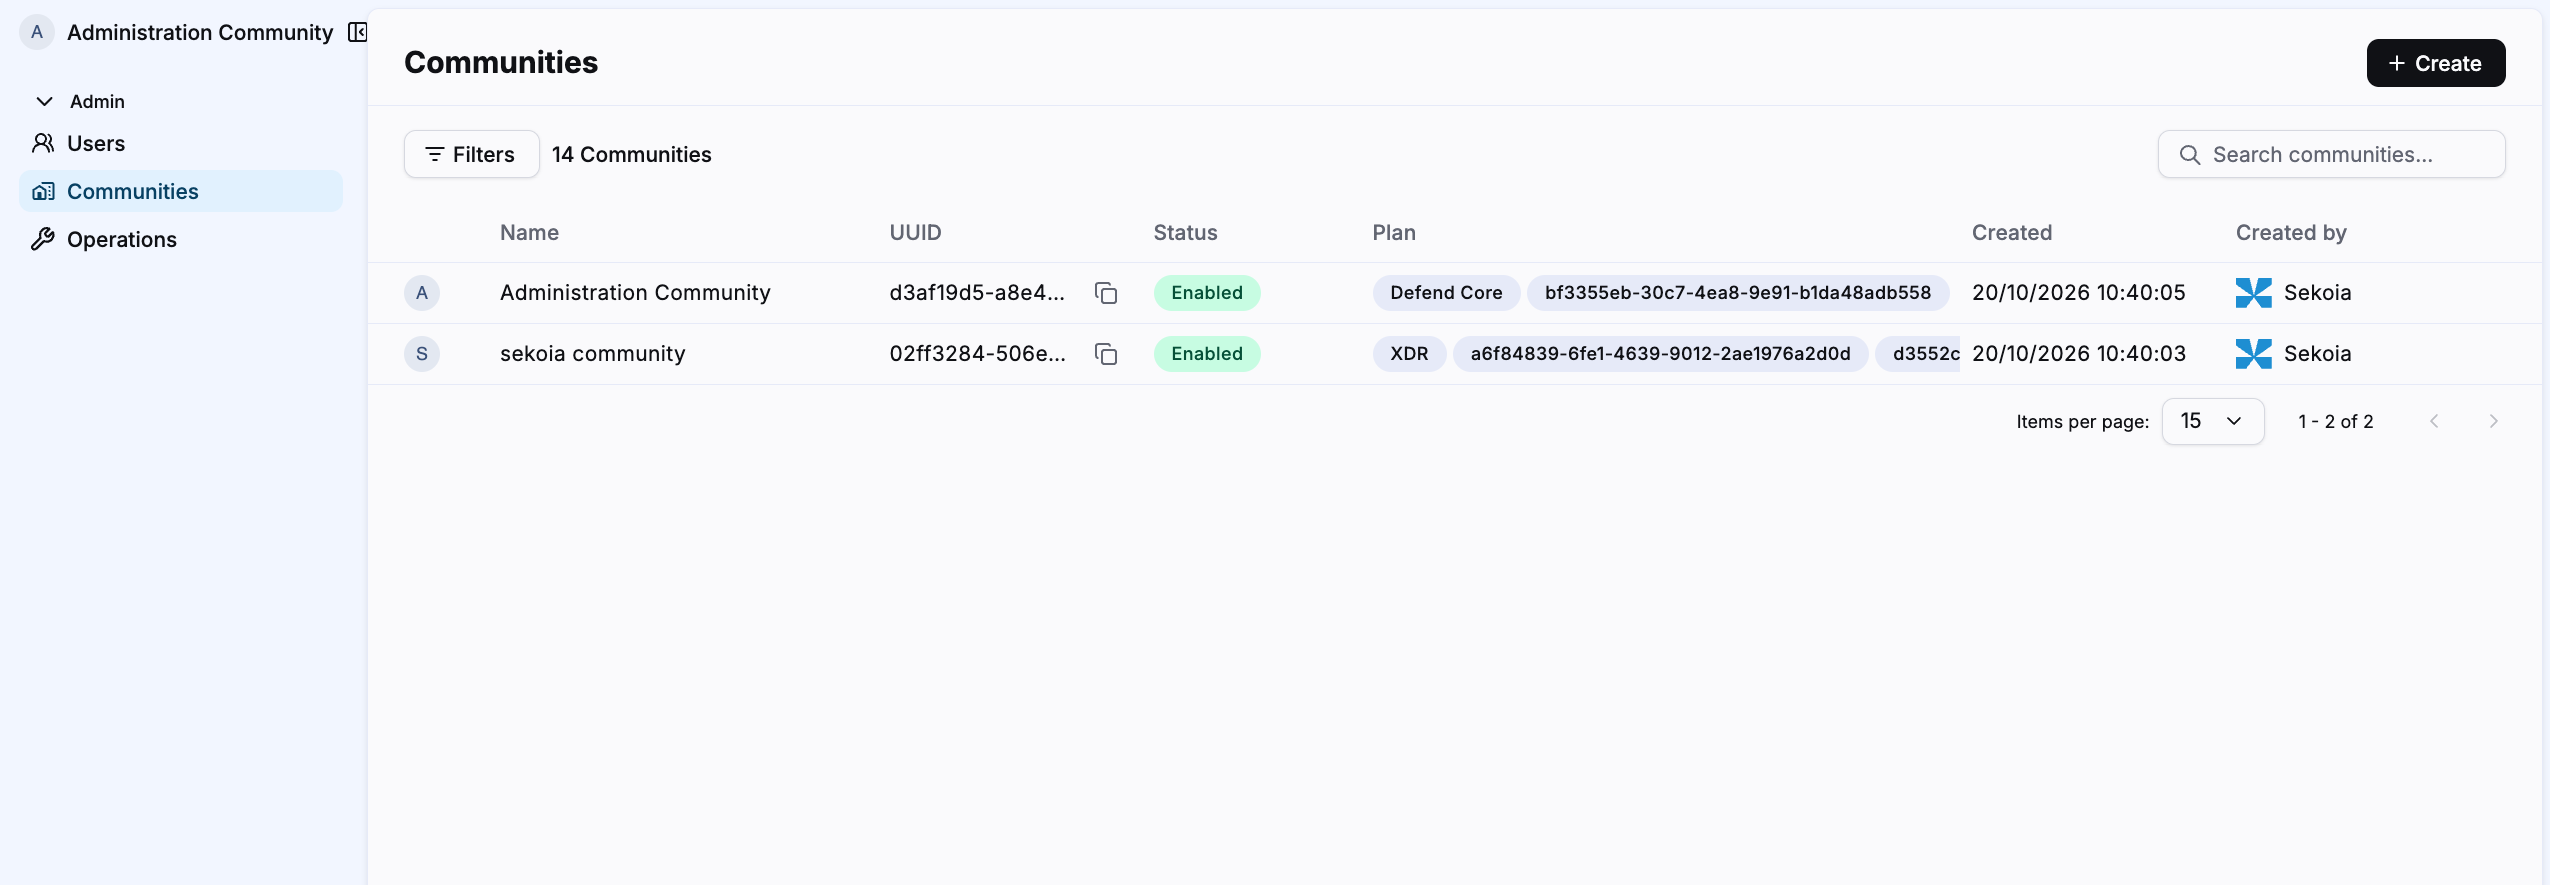Click the Administration Community avatar in sidebar header
This screenshot has height=885, width=2550.
[37, 32]
